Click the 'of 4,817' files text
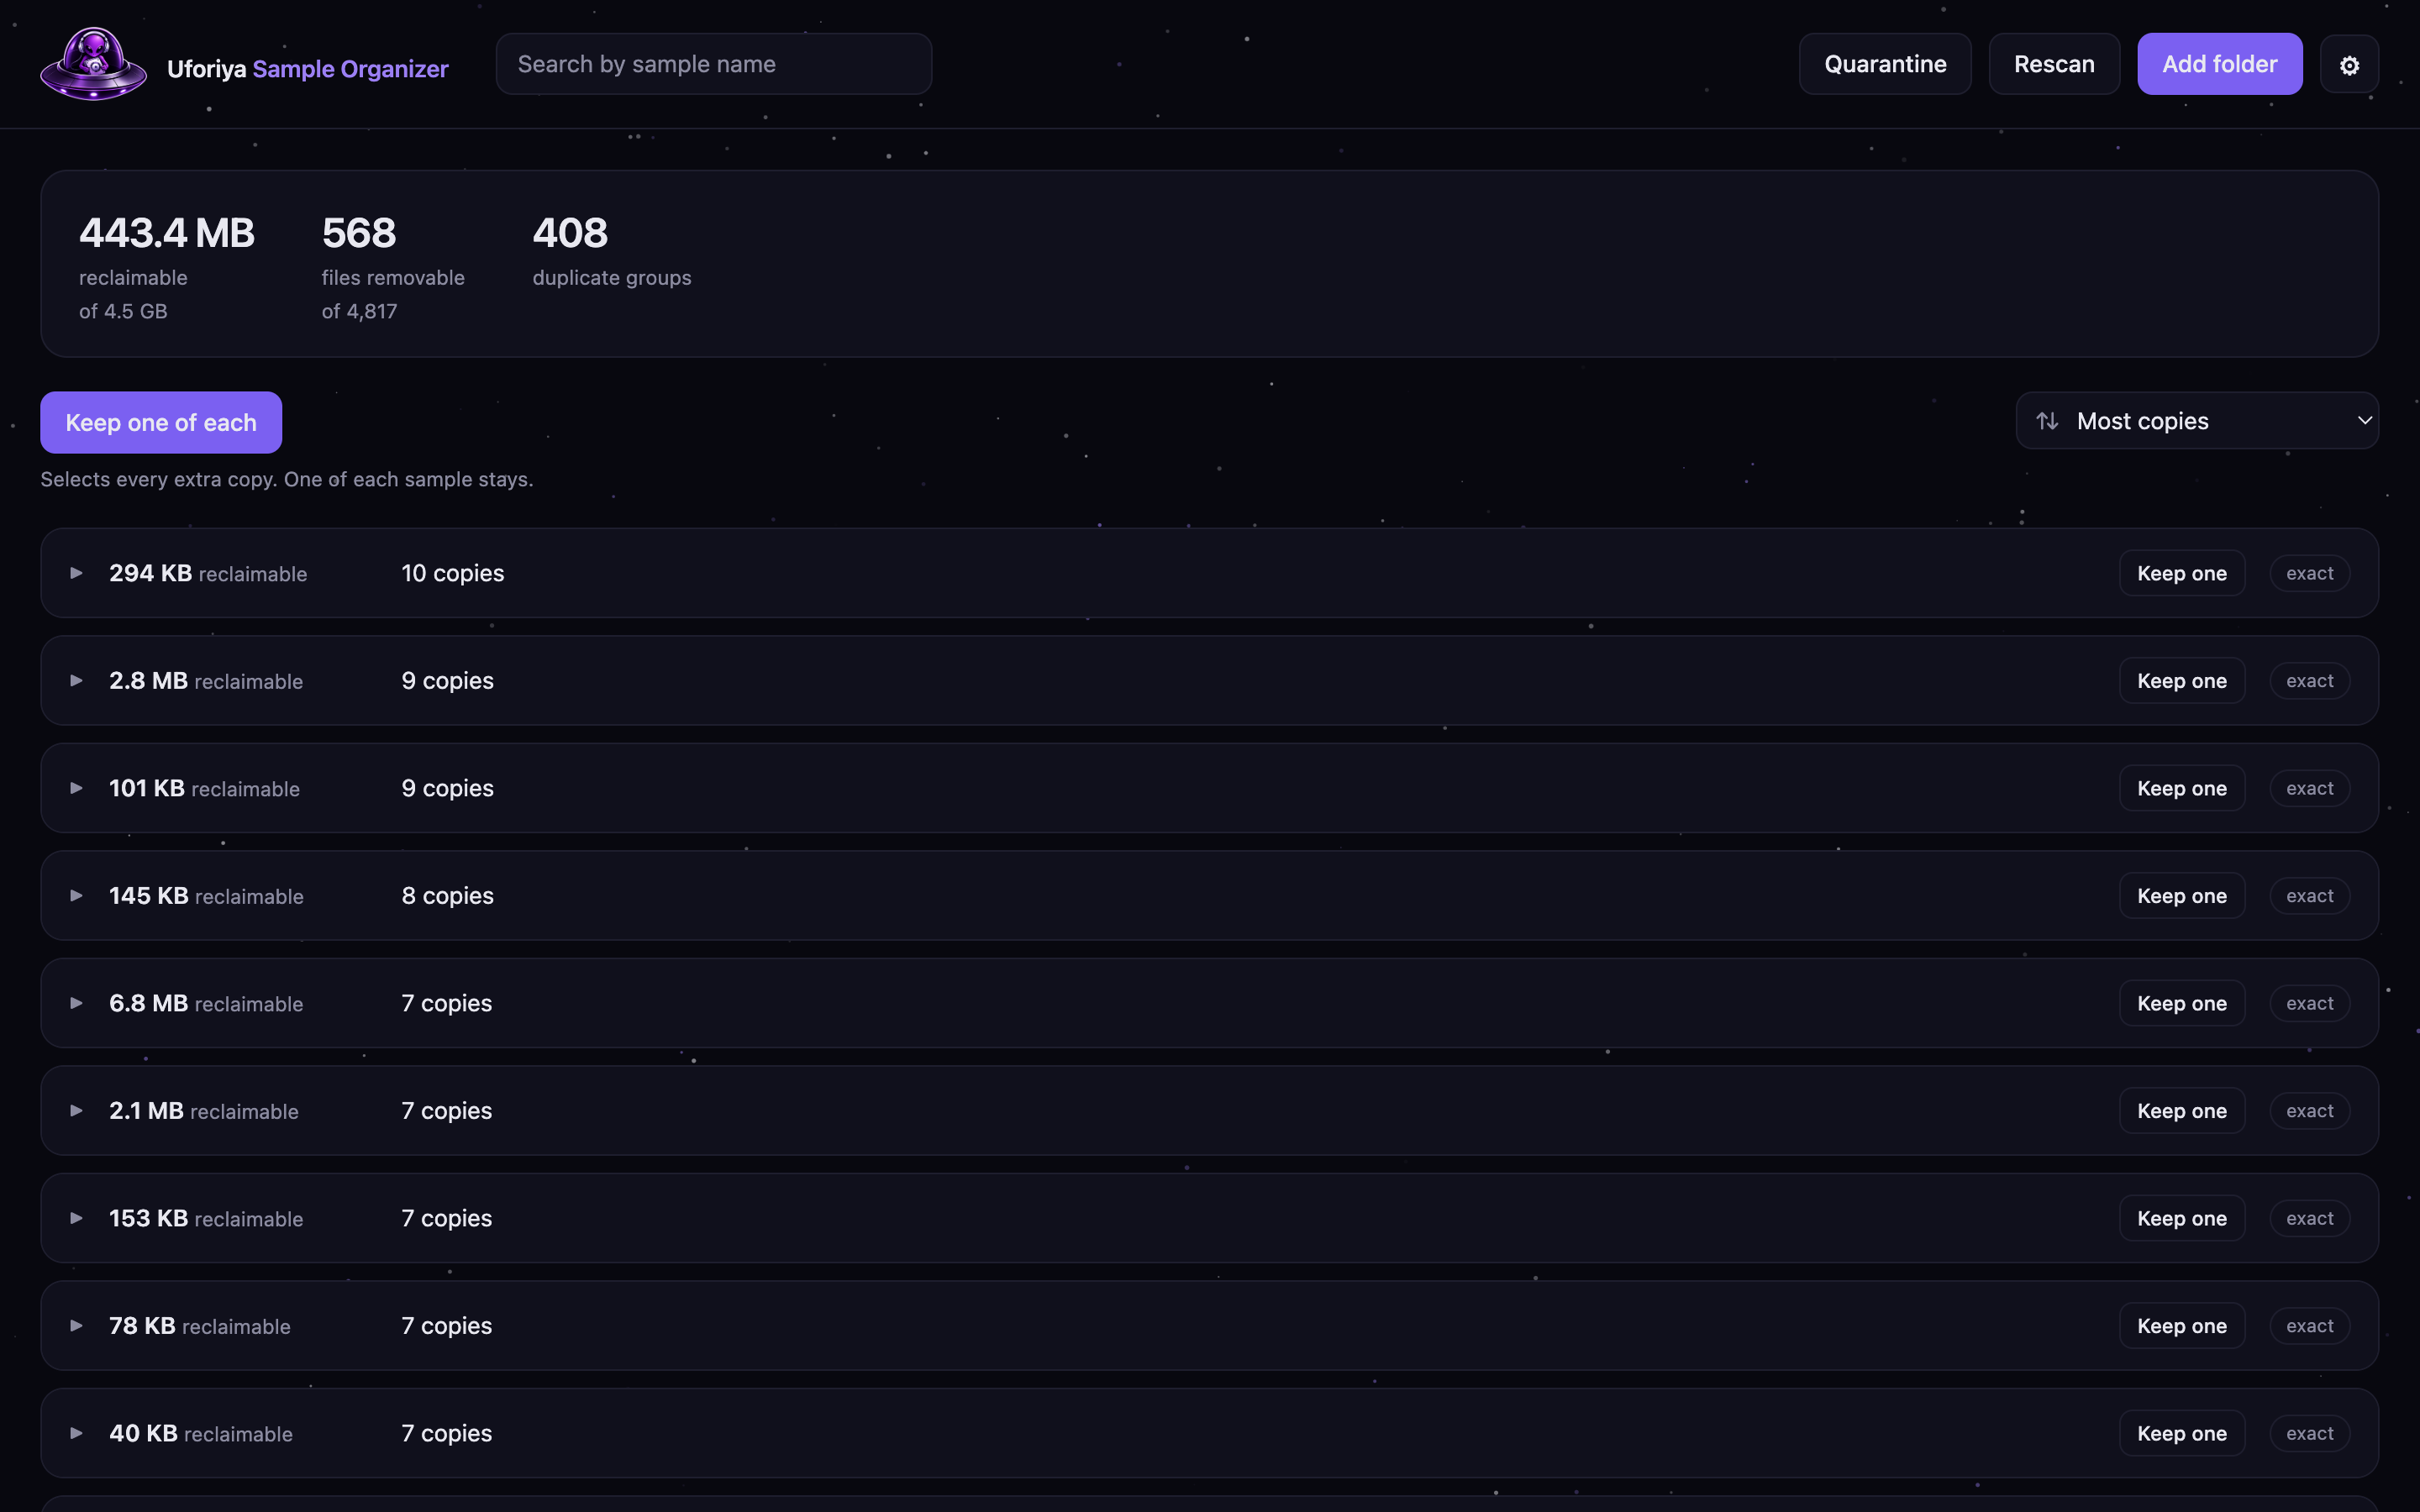Image resolution: width=2420 pixels, height=1512 pixels. [x=359, y=311]
